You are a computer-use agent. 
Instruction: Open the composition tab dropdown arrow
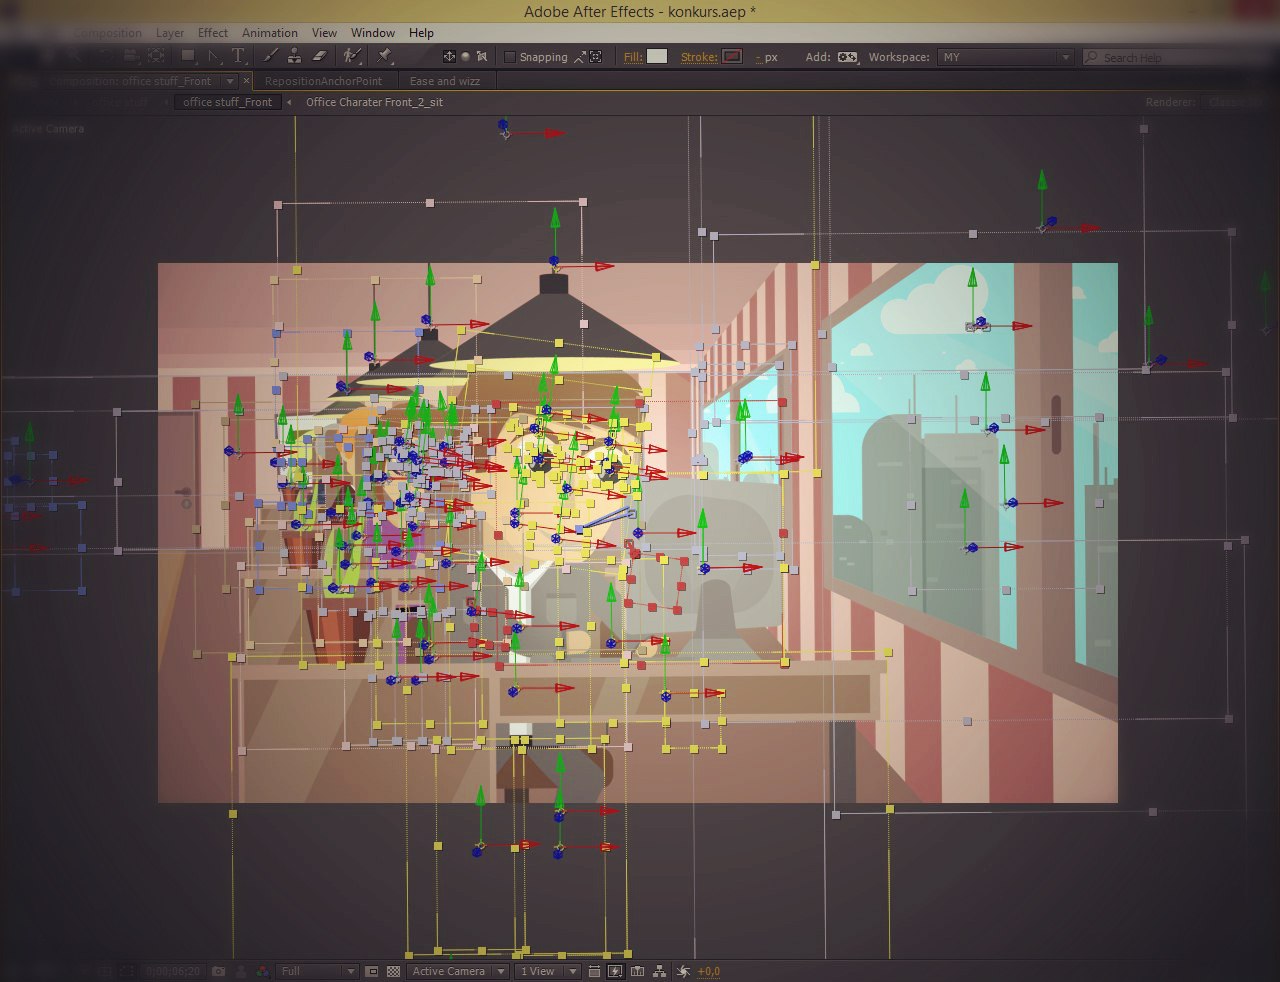230,81
